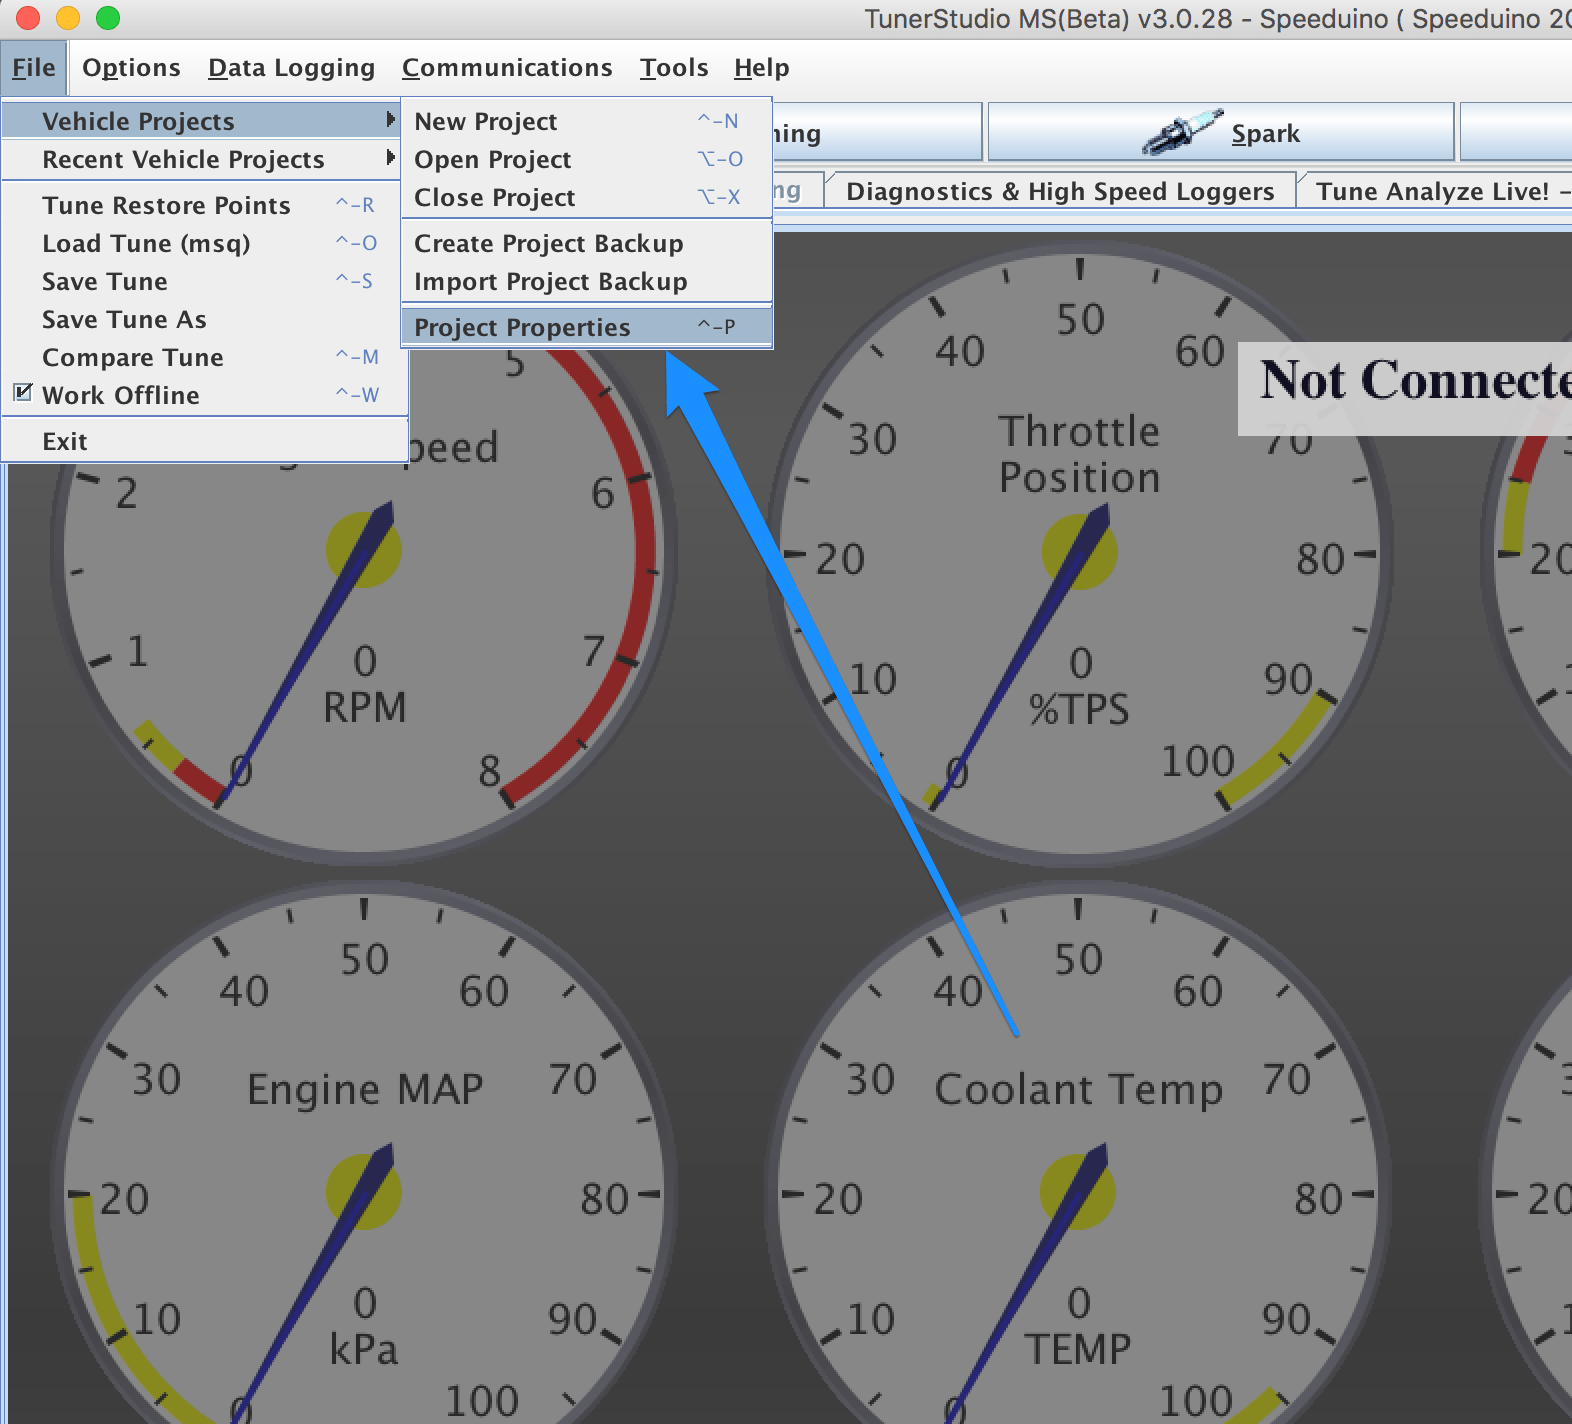Choose Exit from File menu
The image size is (1572, 1424).
[204, 441]
